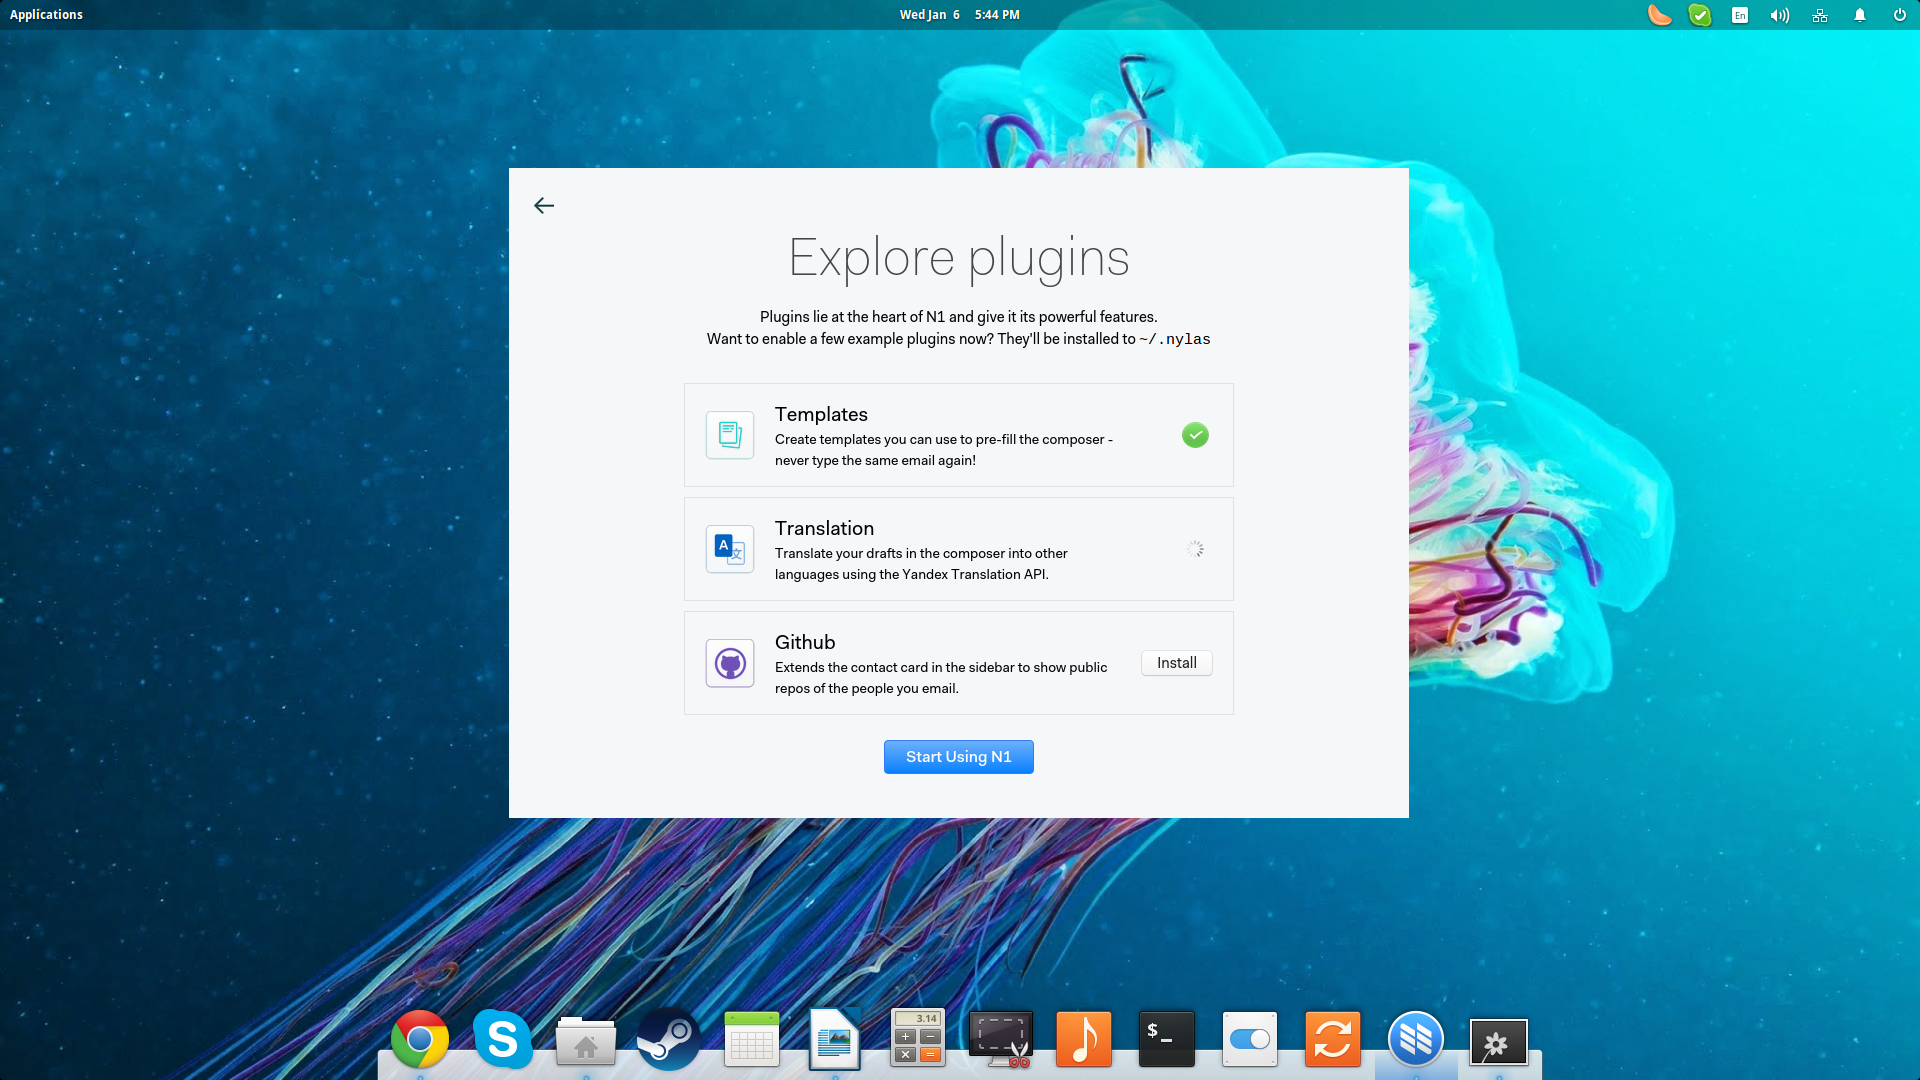Click the Github plugin octocat icon
The width and height of the screenshot is (1920, 1080).
pyautogui.click(x=730, y=663)
